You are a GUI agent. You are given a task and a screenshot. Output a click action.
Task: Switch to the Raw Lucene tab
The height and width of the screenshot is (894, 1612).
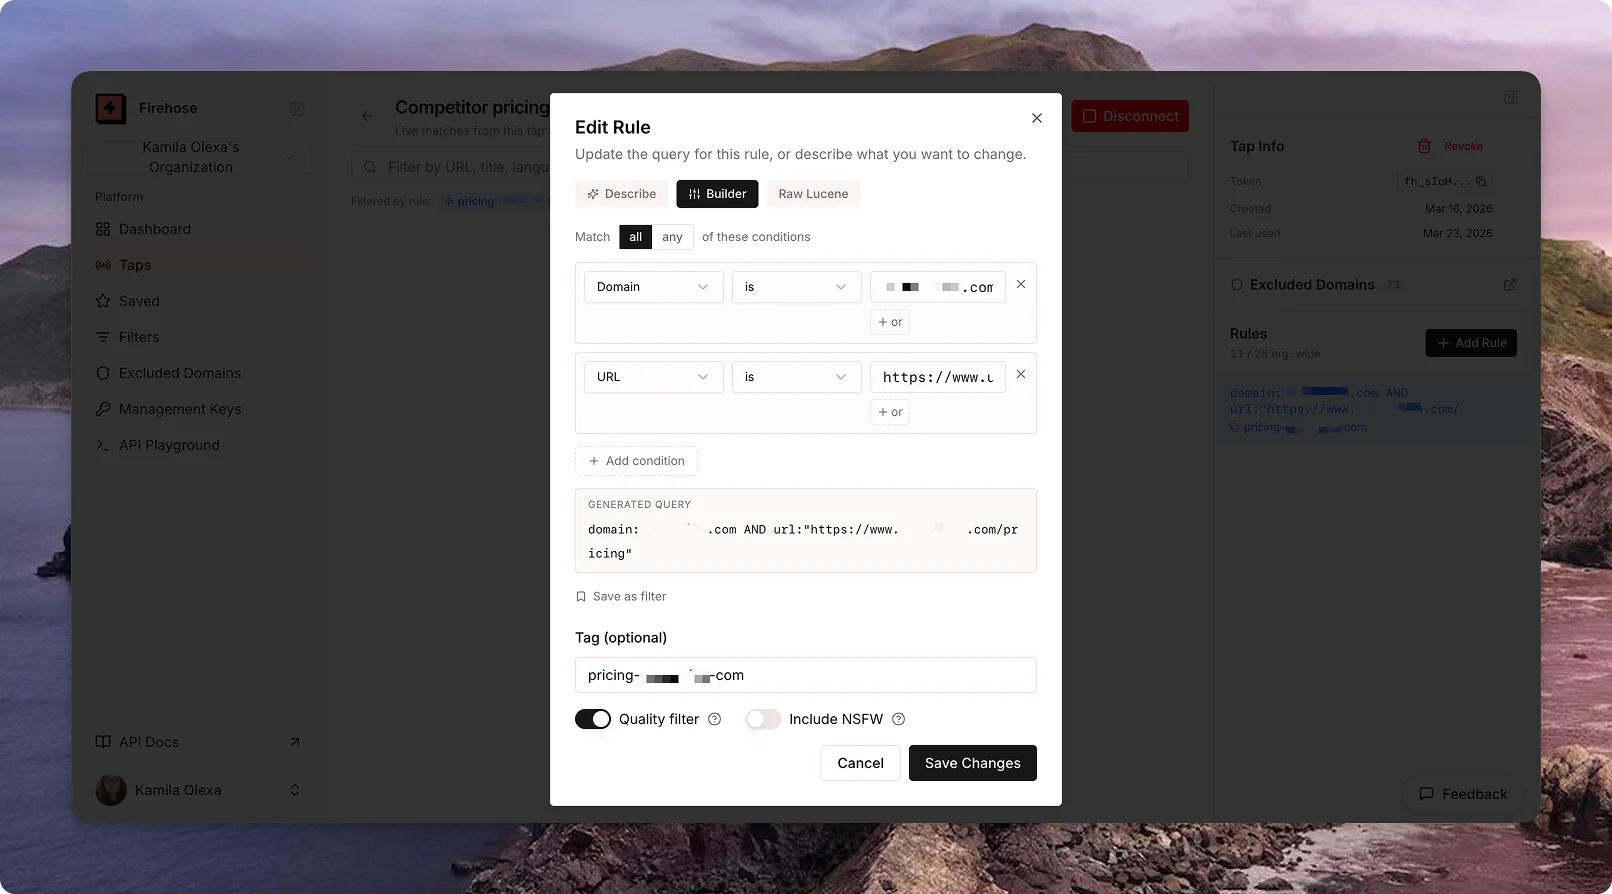tap(813, 194)
